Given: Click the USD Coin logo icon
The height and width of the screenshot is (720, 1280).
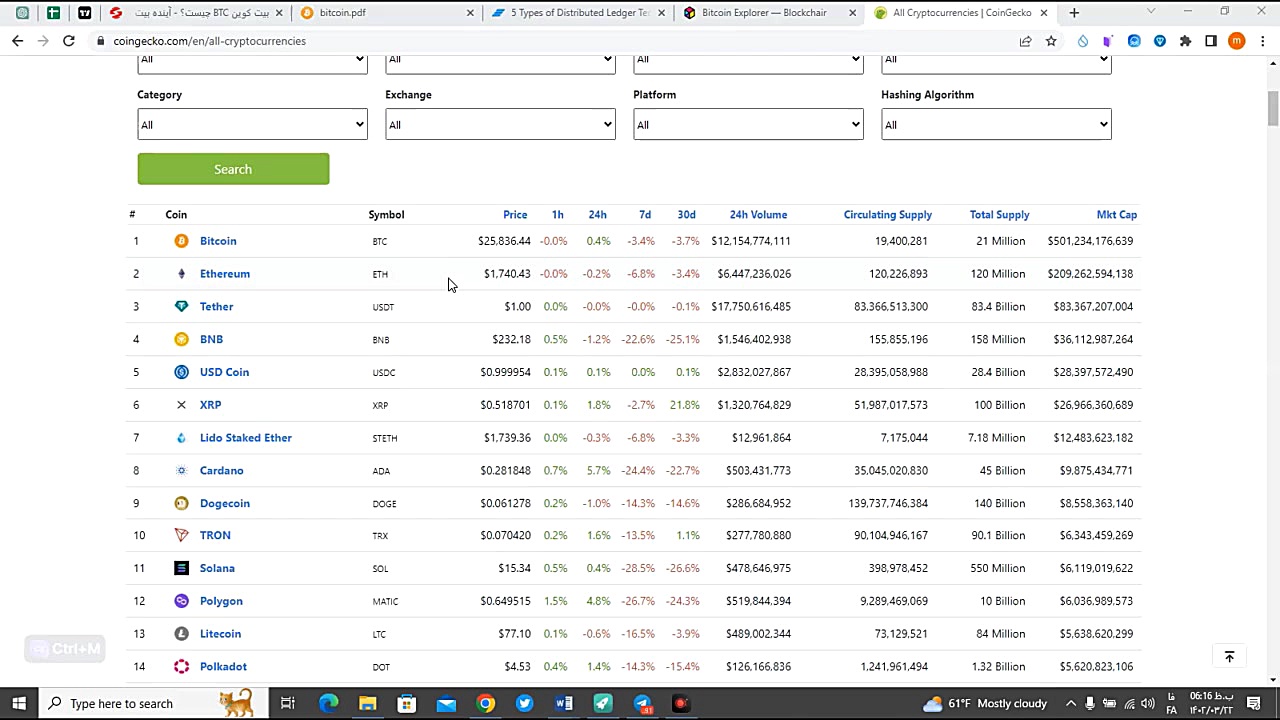Looking at the screenshot, I should tap(181, 372).
